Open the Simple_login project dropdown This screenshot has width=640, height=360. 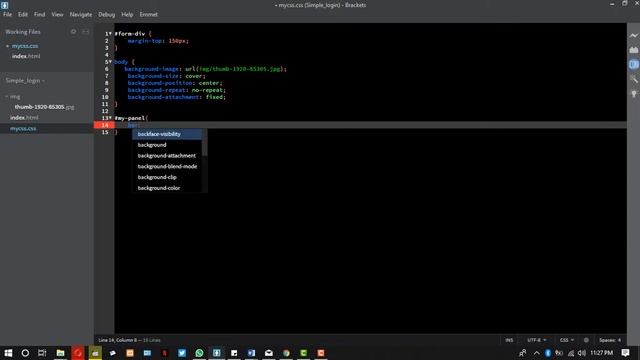point(25,80)
